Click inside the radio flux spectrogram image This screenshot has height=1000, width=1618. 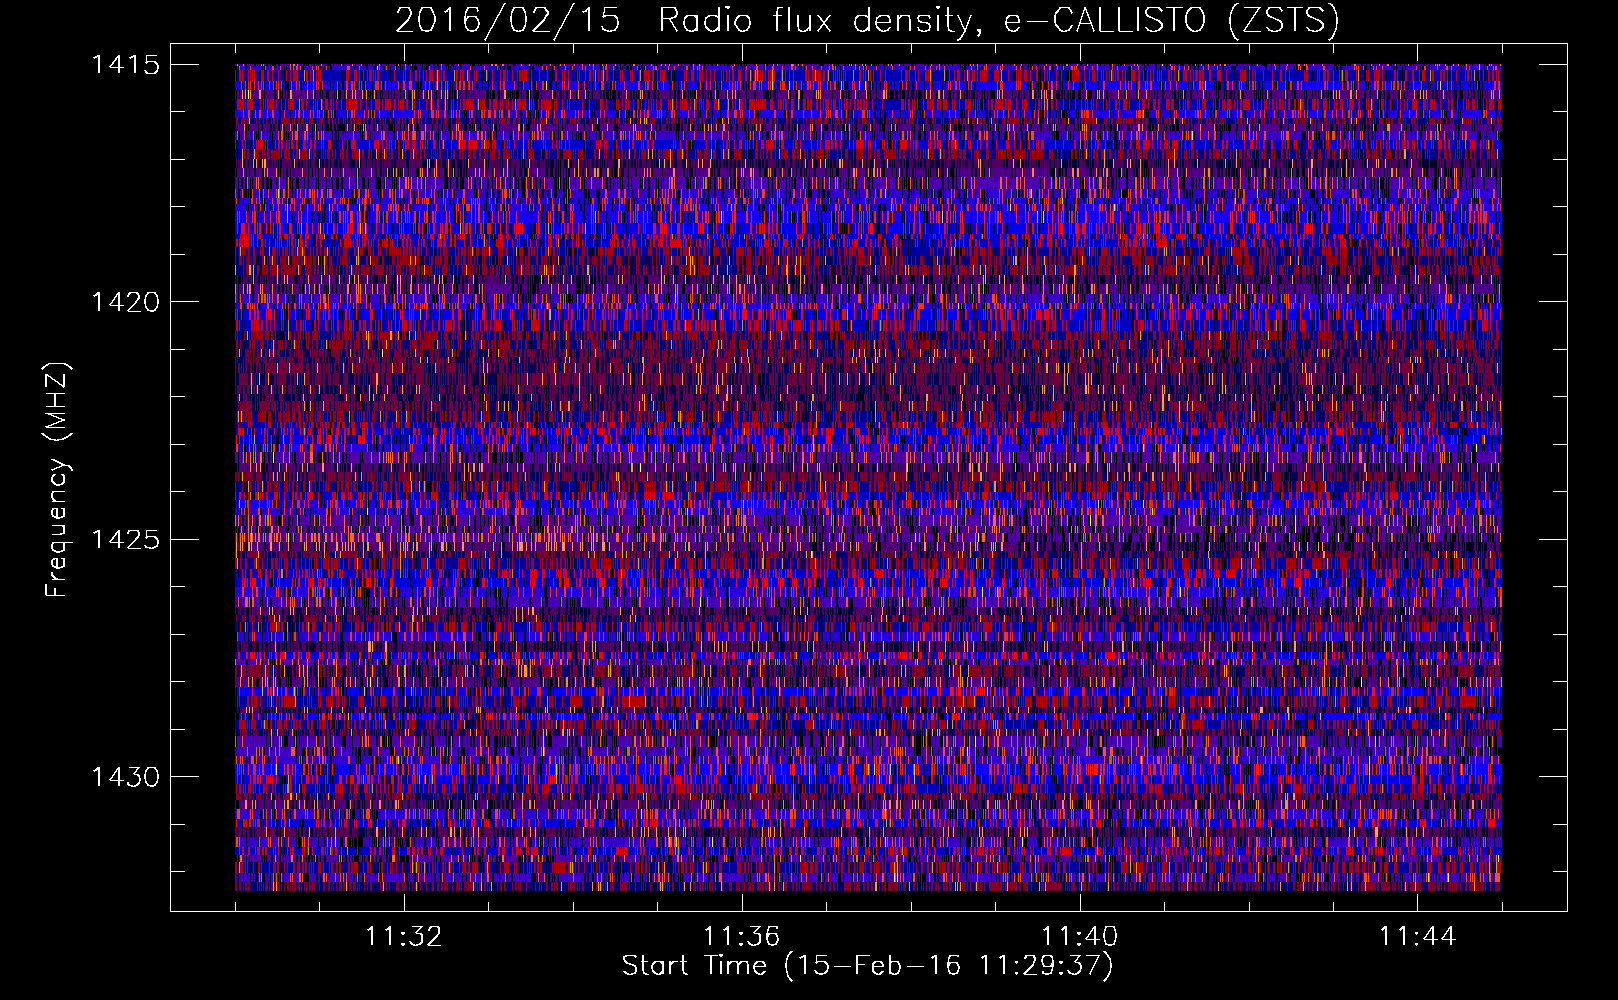pos(868,477)
